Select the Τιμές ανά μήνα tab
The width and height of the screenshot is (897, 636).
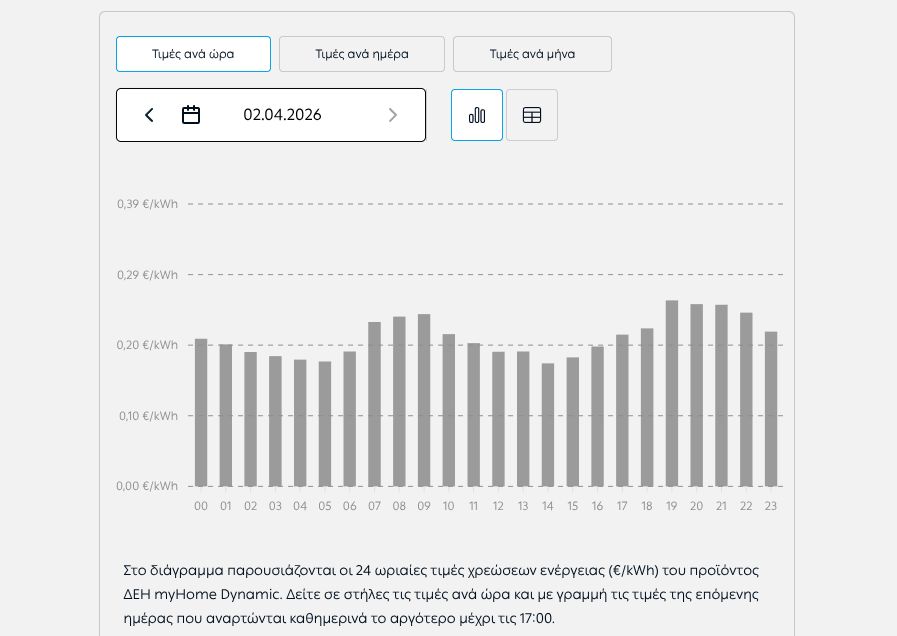coord(532,54)
